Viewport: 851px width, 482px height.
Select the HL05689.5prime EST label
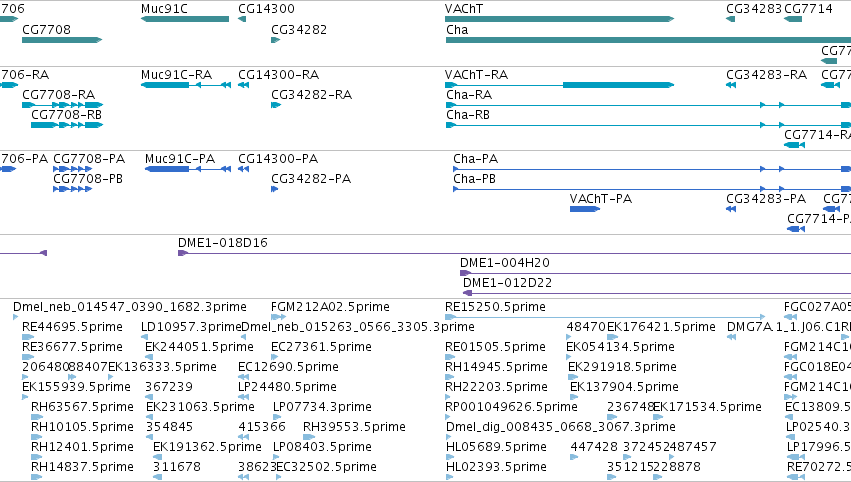496,447
